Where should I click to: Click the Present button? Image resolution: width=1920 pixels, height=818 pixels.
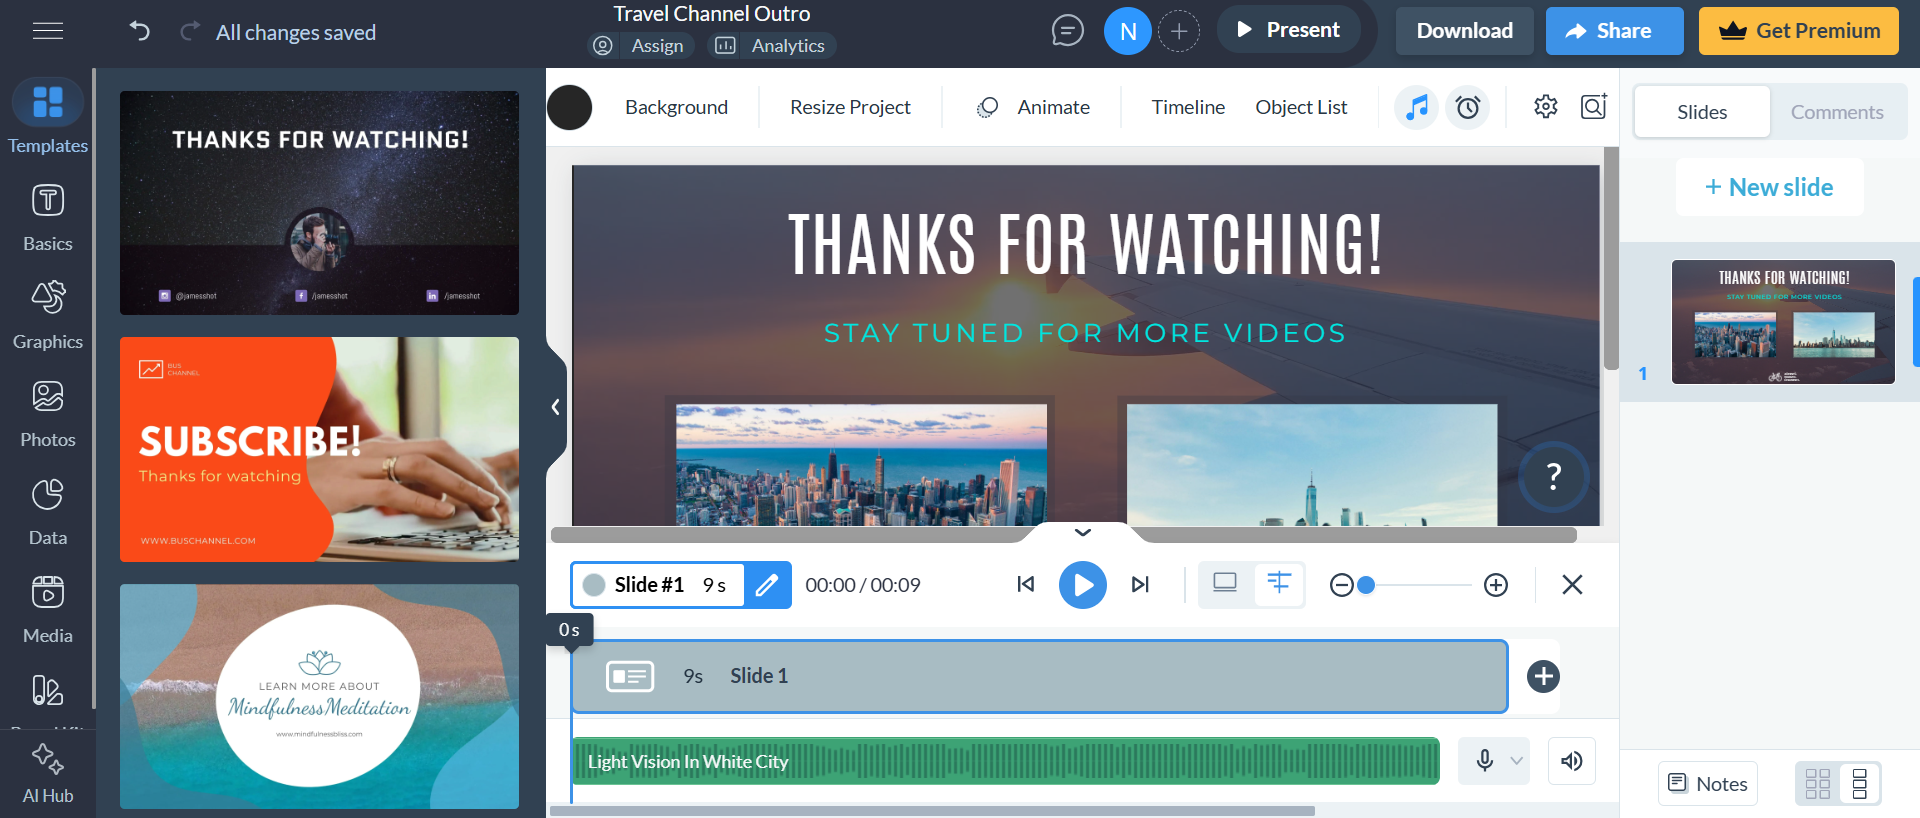point(1288,30)
